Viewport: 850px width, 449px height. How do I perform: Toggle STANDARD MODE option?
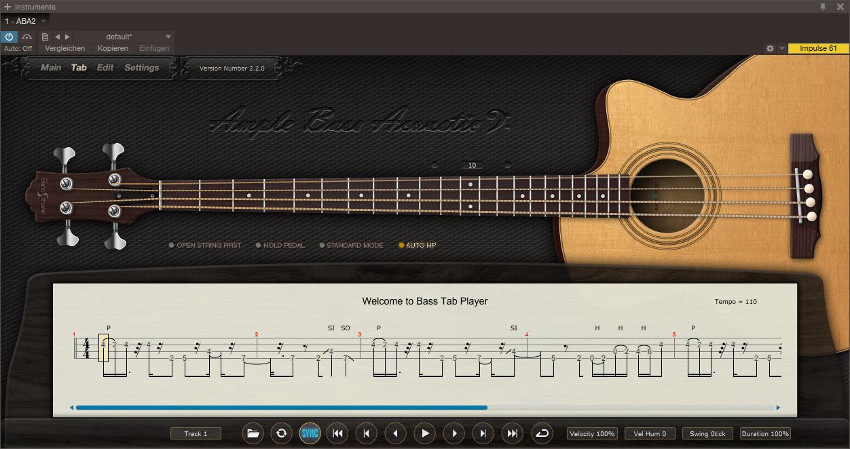coord(351,245)
